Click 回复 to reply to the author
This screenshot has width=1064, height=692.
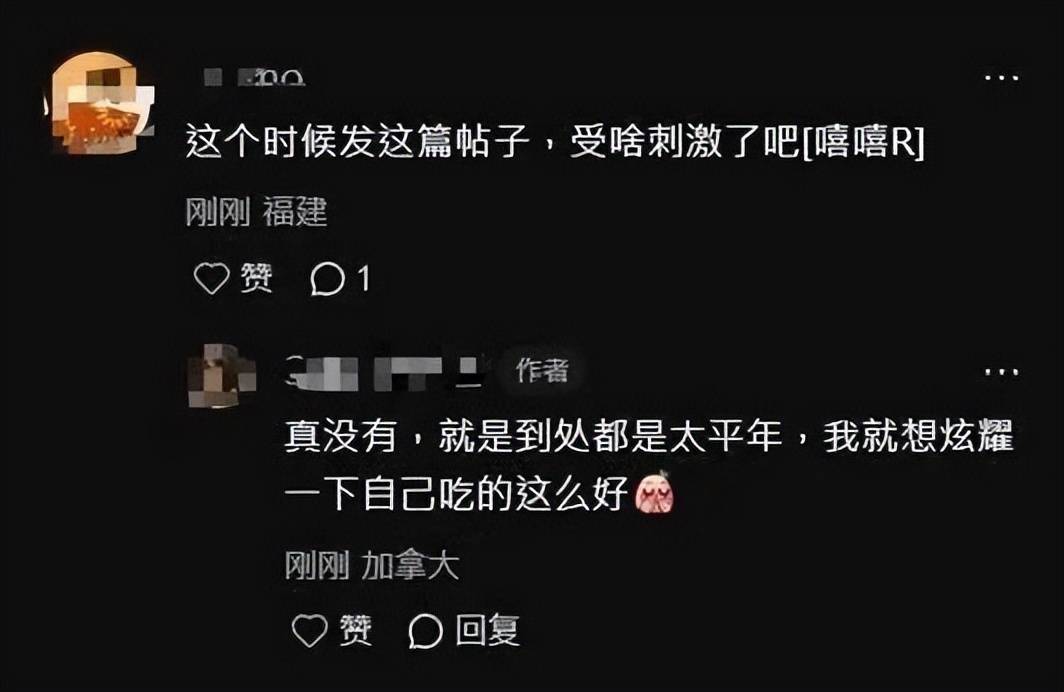click(487, 630)
